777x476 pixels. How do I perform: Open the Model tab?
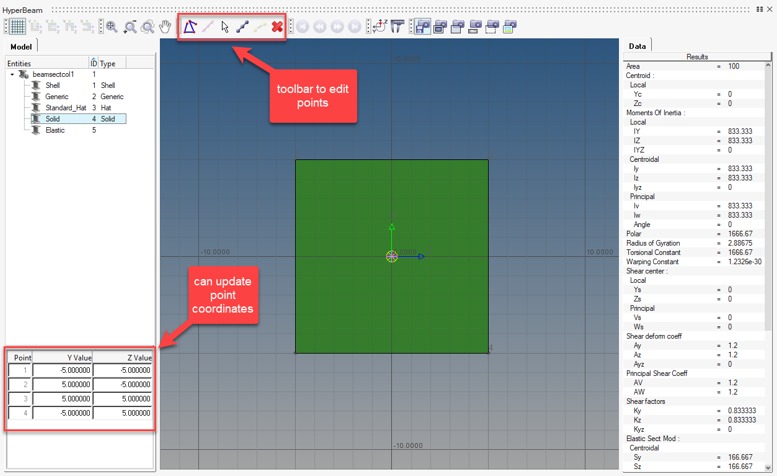(x=20, y=47)
